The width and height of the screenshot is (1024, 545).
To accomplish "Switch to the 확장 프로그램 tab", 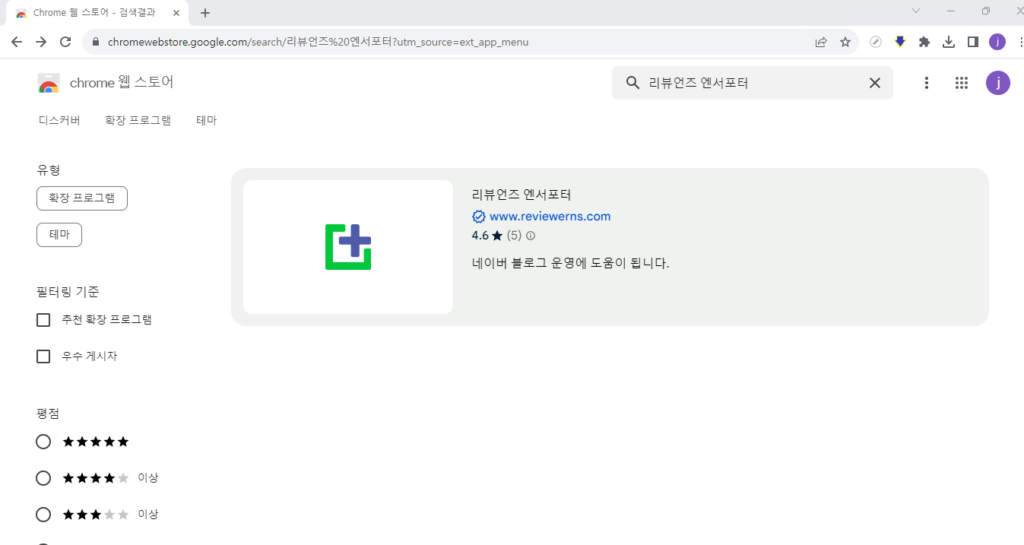I will [x=138, y=120].
